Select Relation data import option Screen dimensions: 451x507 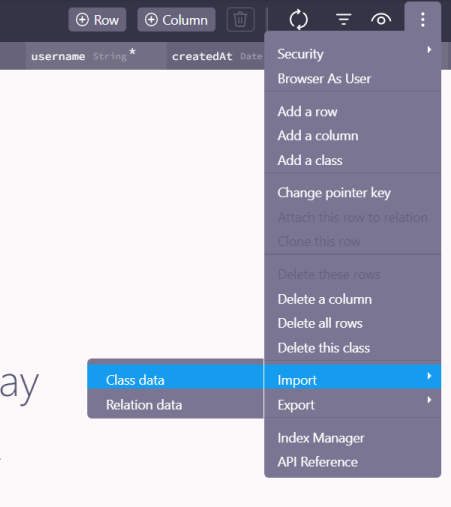(175, 405)
